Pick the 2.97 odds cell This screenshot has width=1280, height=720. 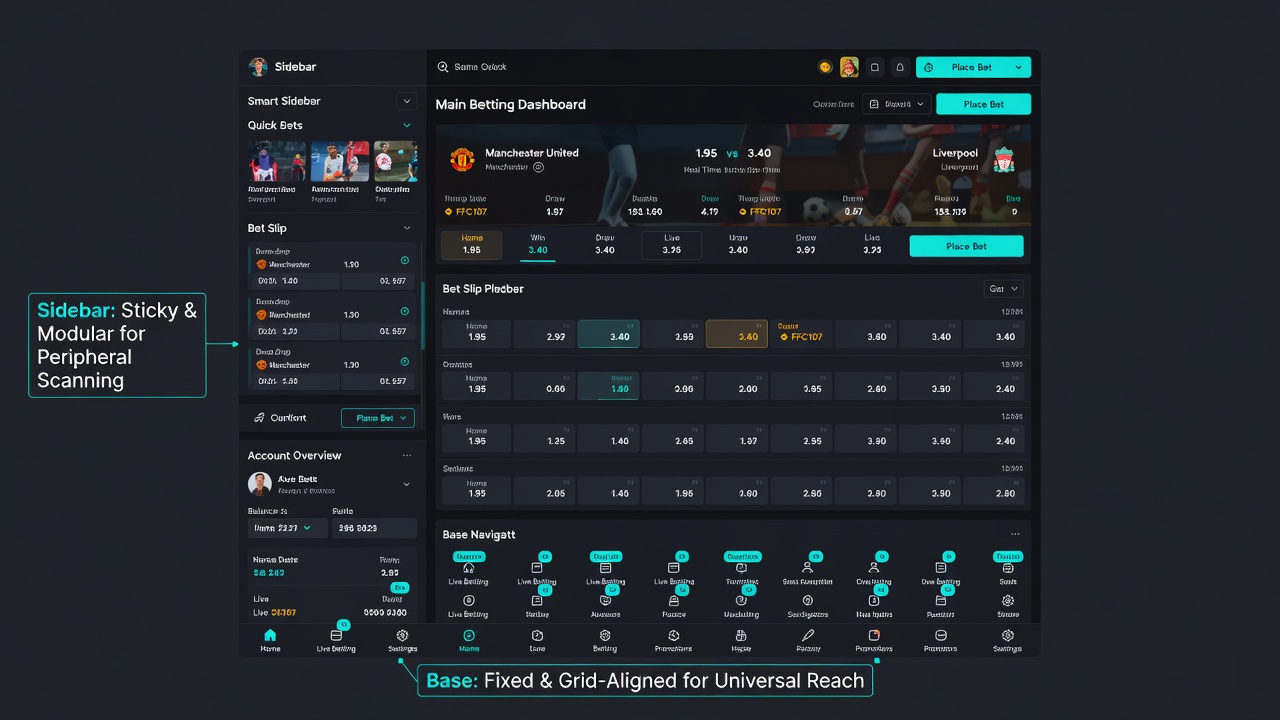[542, 334]
